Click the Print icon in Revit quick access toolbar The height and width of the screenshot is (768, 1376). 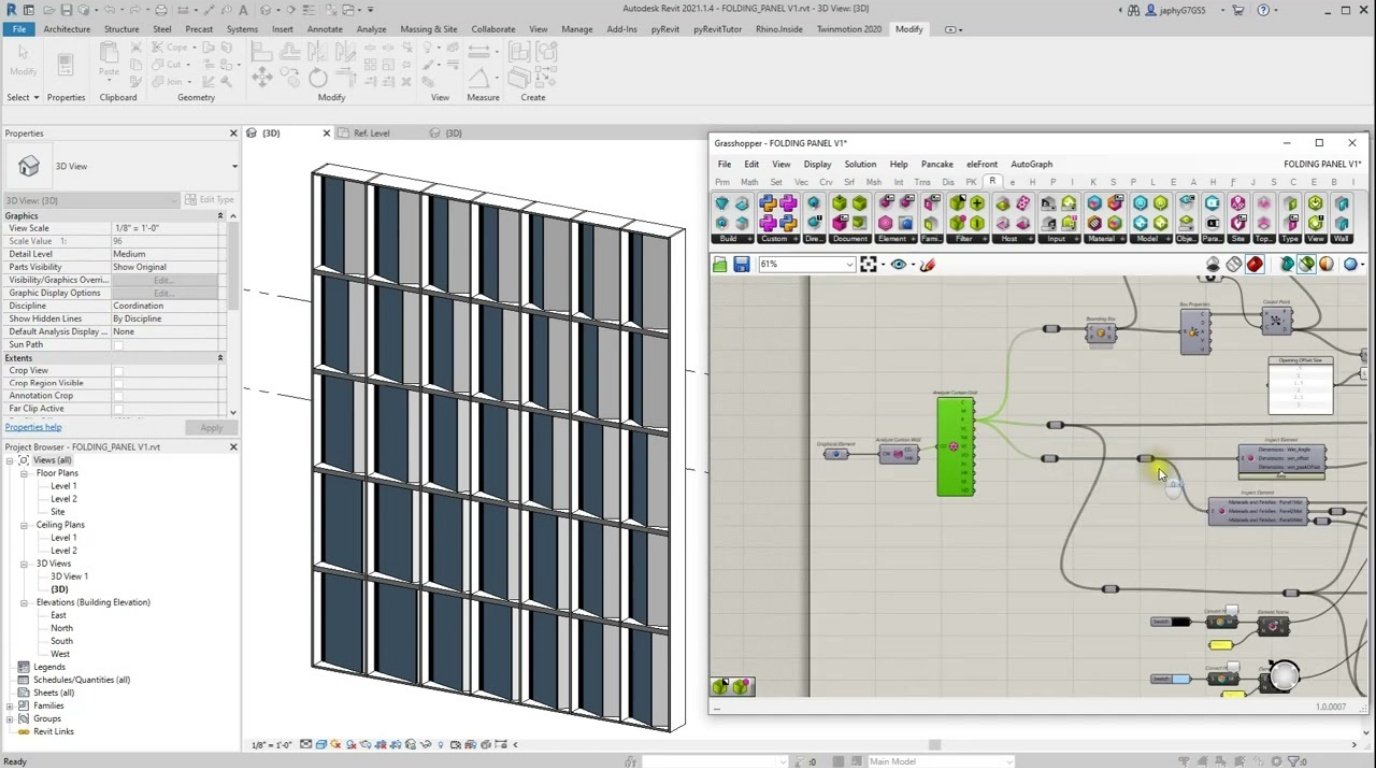click(x=162, y=10)
